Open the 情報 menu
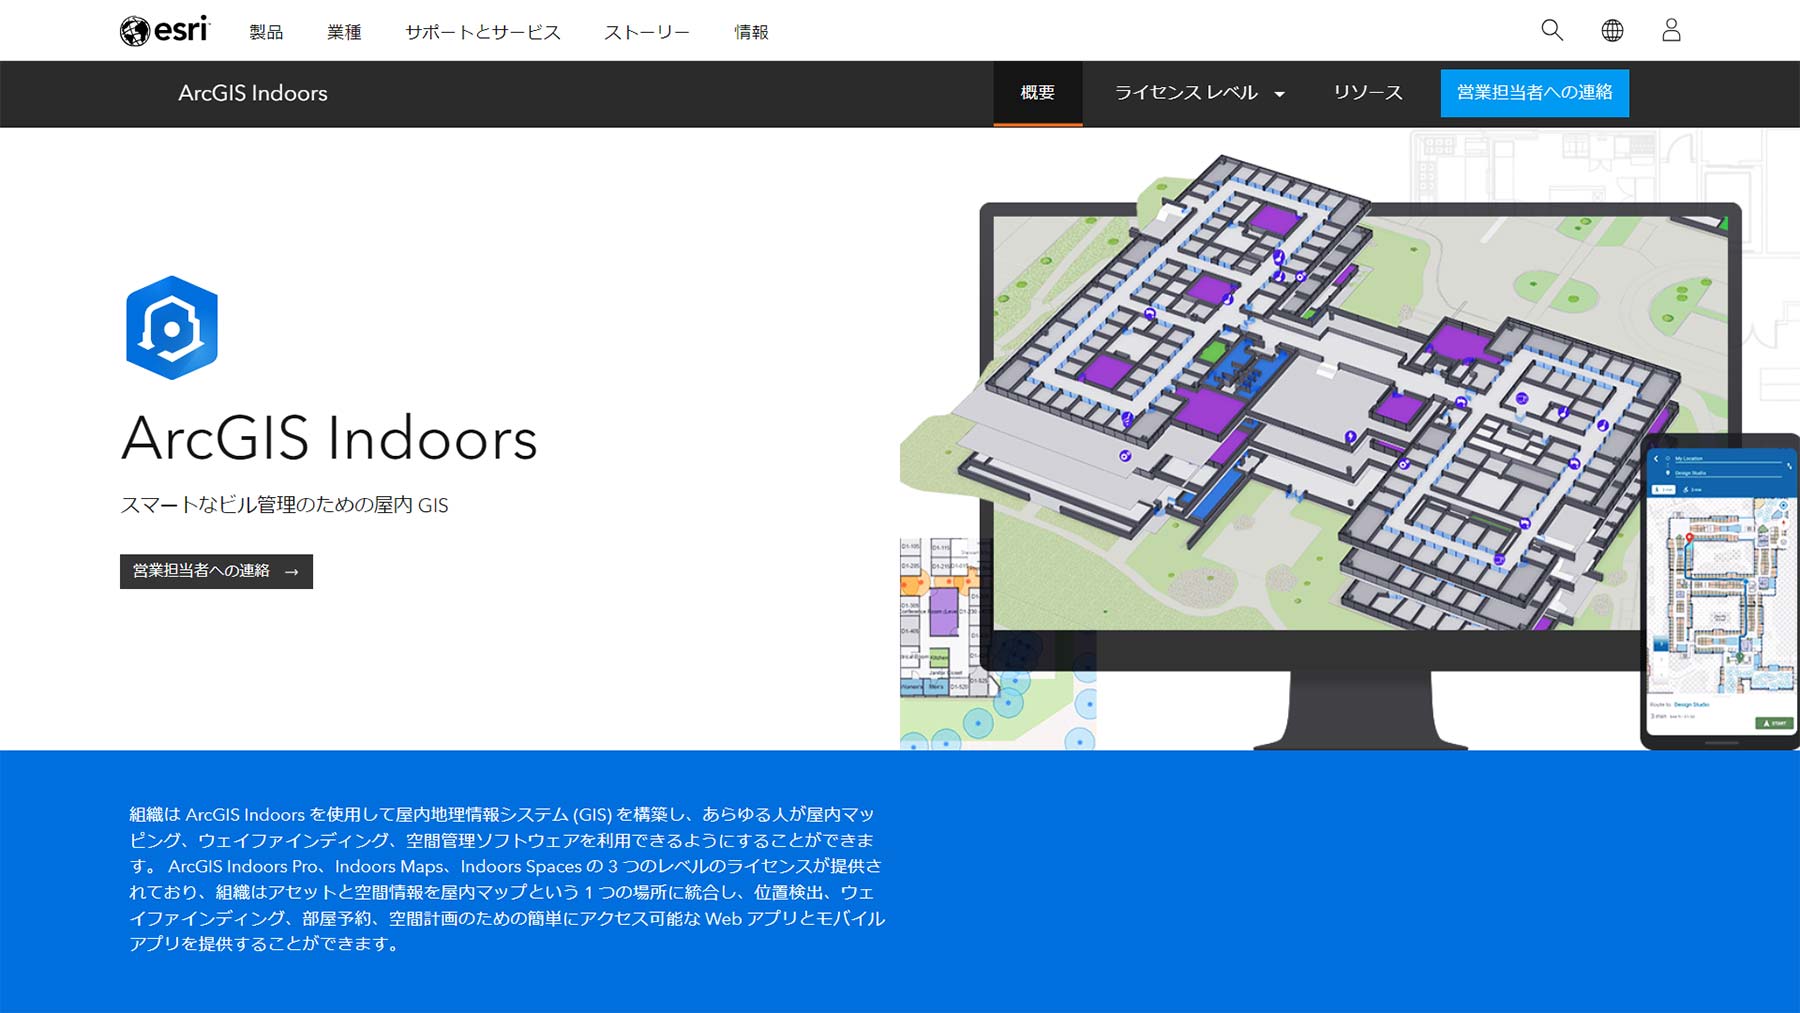 coord(751,32)
